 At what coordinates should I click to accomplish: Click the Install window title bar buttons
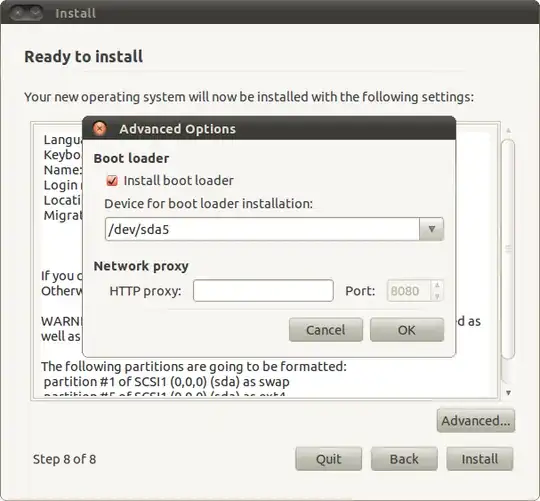tap(26, 13)
